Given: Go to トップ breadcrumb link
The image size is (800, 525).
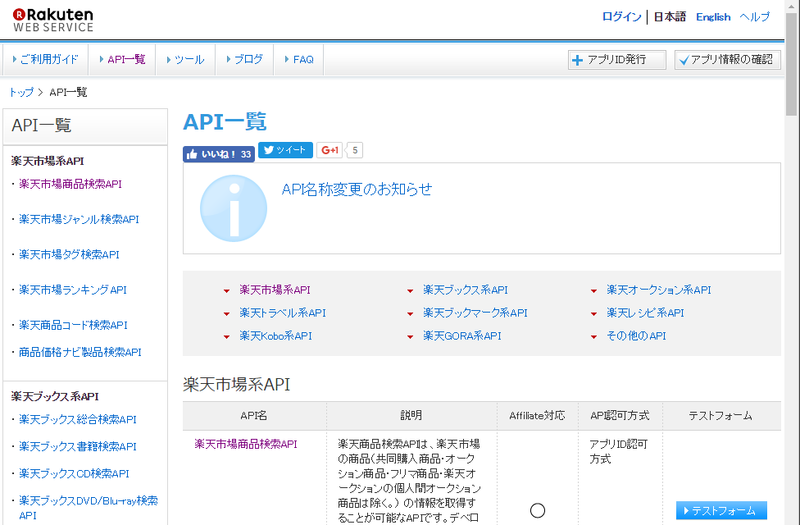Looking at the screenshot, I should tap(21, 92).
